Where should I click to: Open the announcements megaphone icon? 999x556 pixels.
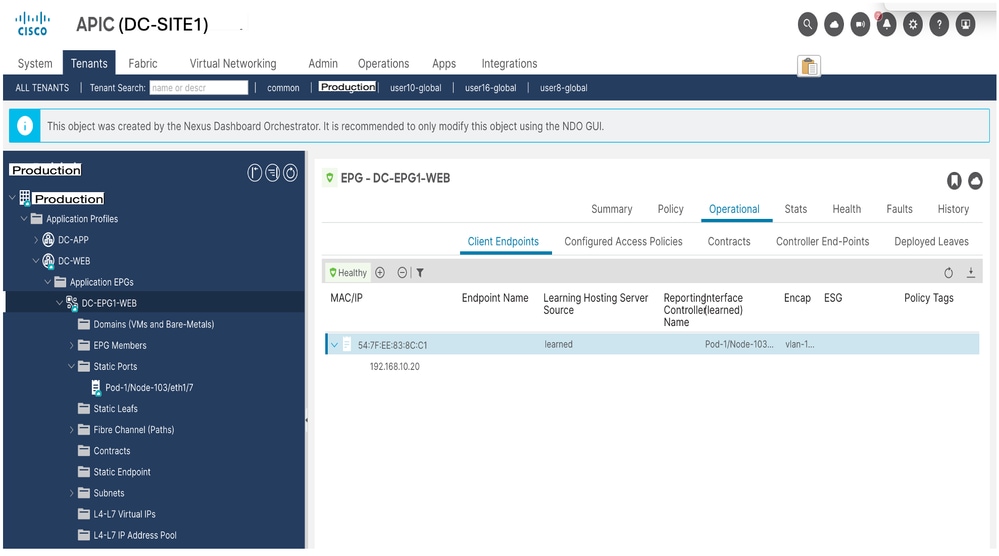click(860, 25)
